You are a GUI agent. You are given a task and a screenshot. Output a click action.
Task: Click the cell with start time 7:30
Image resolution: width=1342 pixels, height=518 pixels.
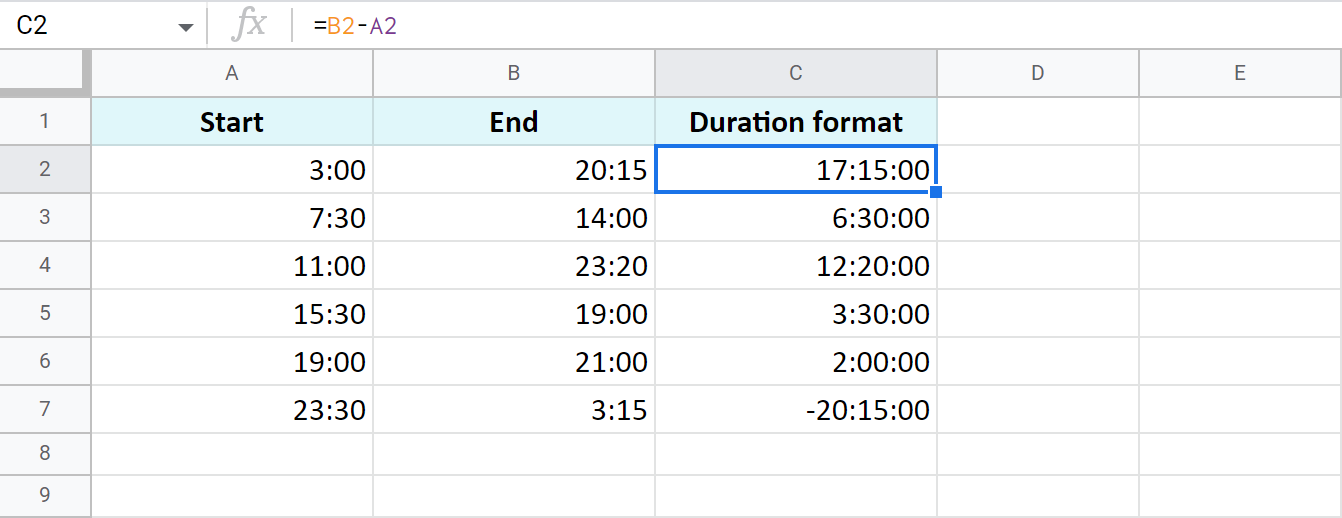pyautogui.click(x=232, y=218)
